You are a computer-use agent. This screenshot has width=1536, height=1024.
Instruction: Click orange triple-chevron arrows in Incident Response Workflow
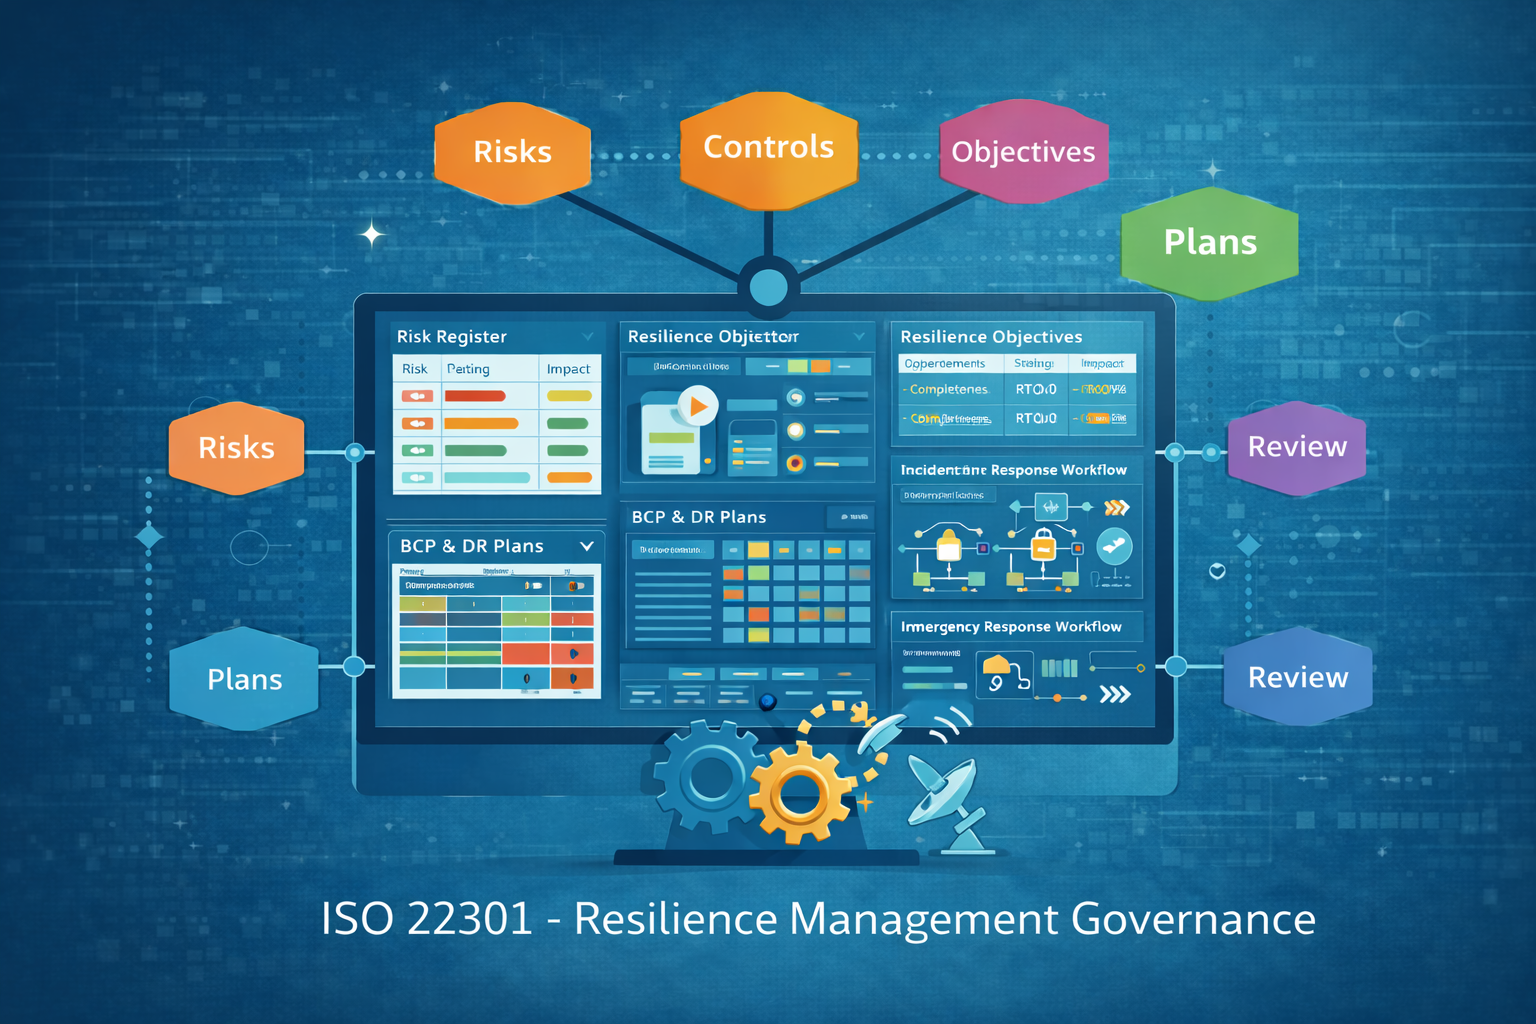[x=1116, y=508]
